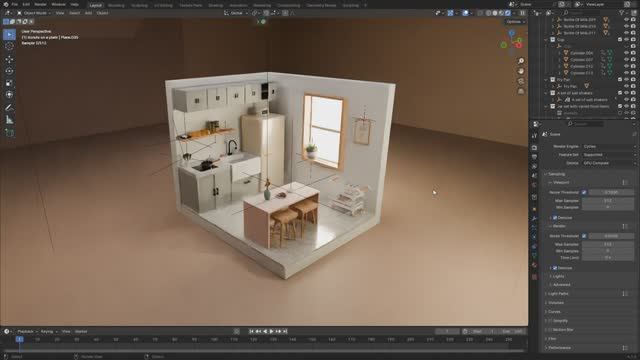Open the Edit menu
Viewport: 640px width, 360px height.
(x=26, y=4)
